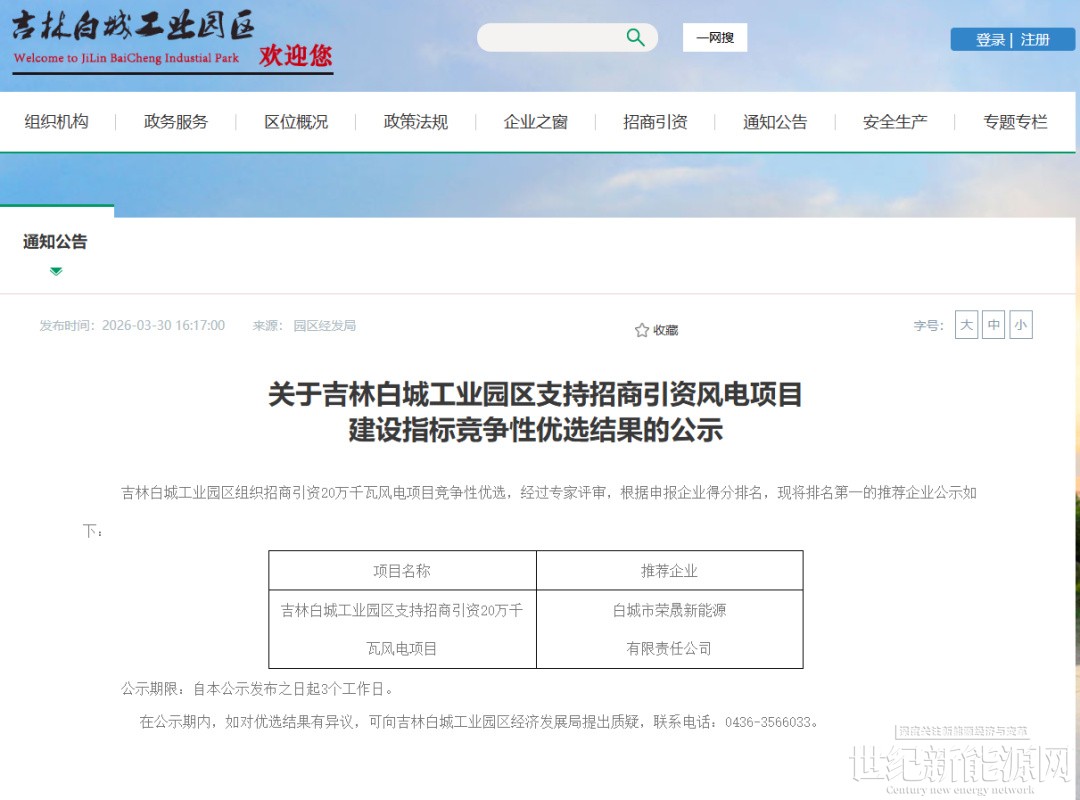Click the 注册 register link
Image resolution: width=1080 pixels, height=800 pixels.
[x=1035, y=40]
